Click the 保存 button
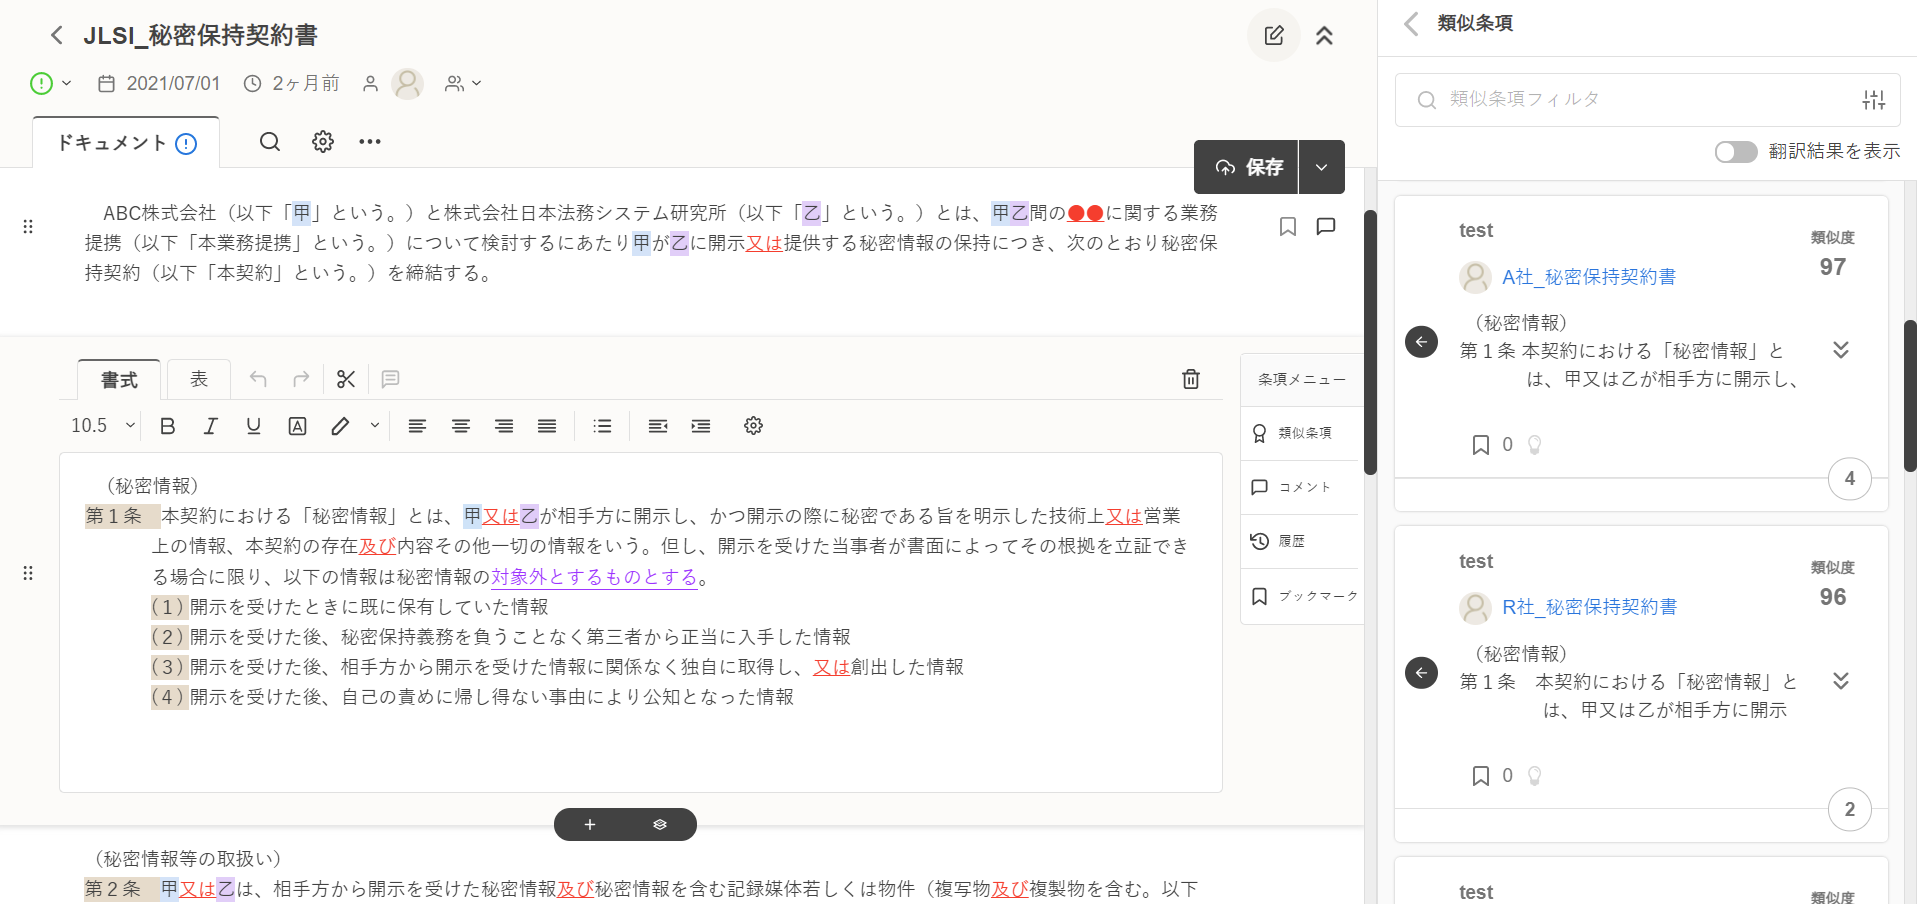 (x=1248, y=167)
